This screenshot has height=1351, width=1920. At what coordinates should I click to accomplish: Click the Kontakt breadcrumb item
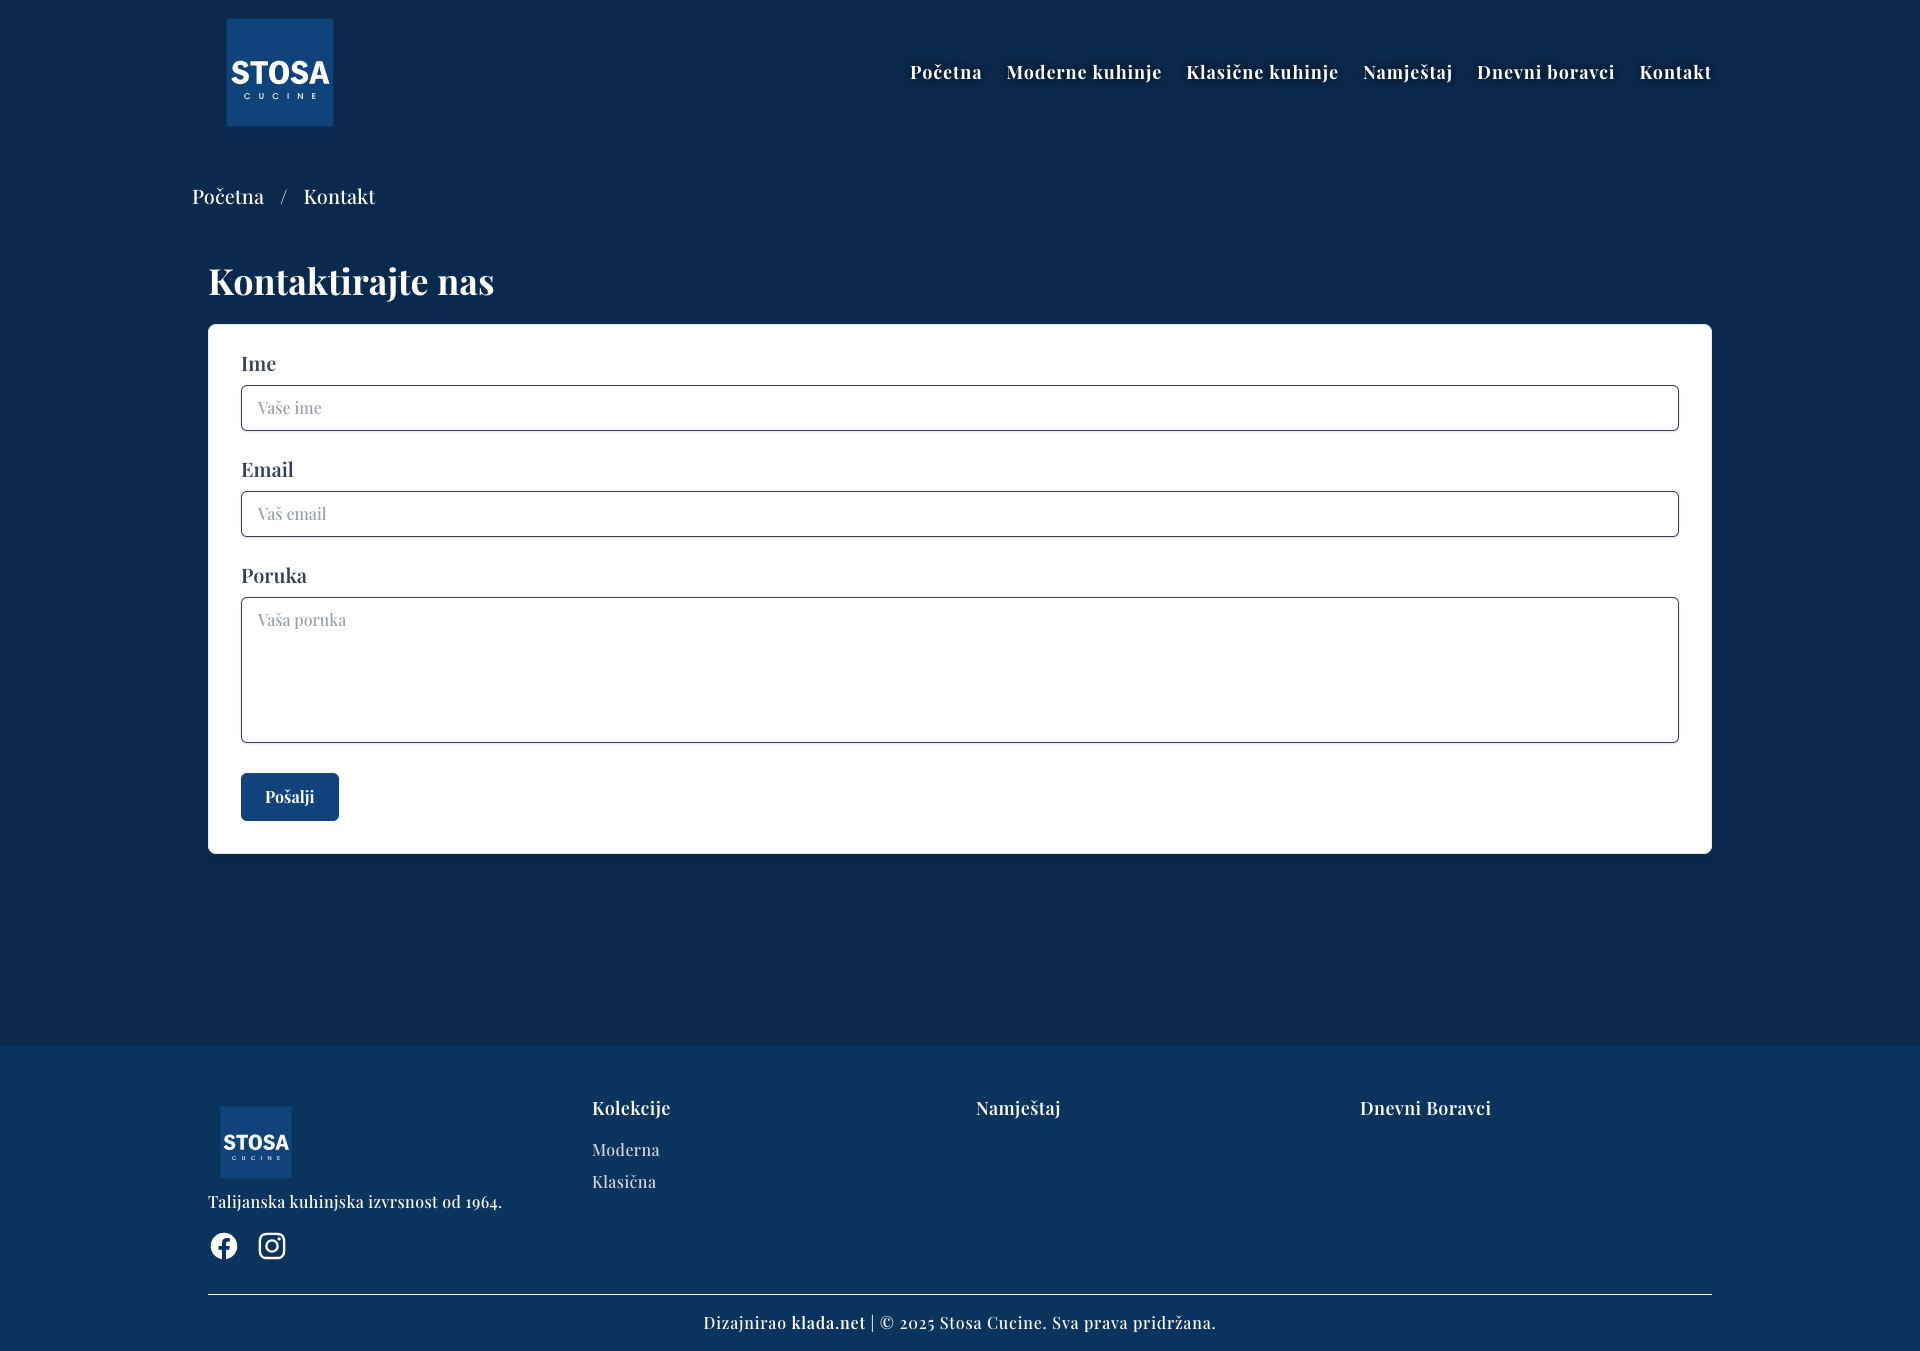(x=339, y=197)
